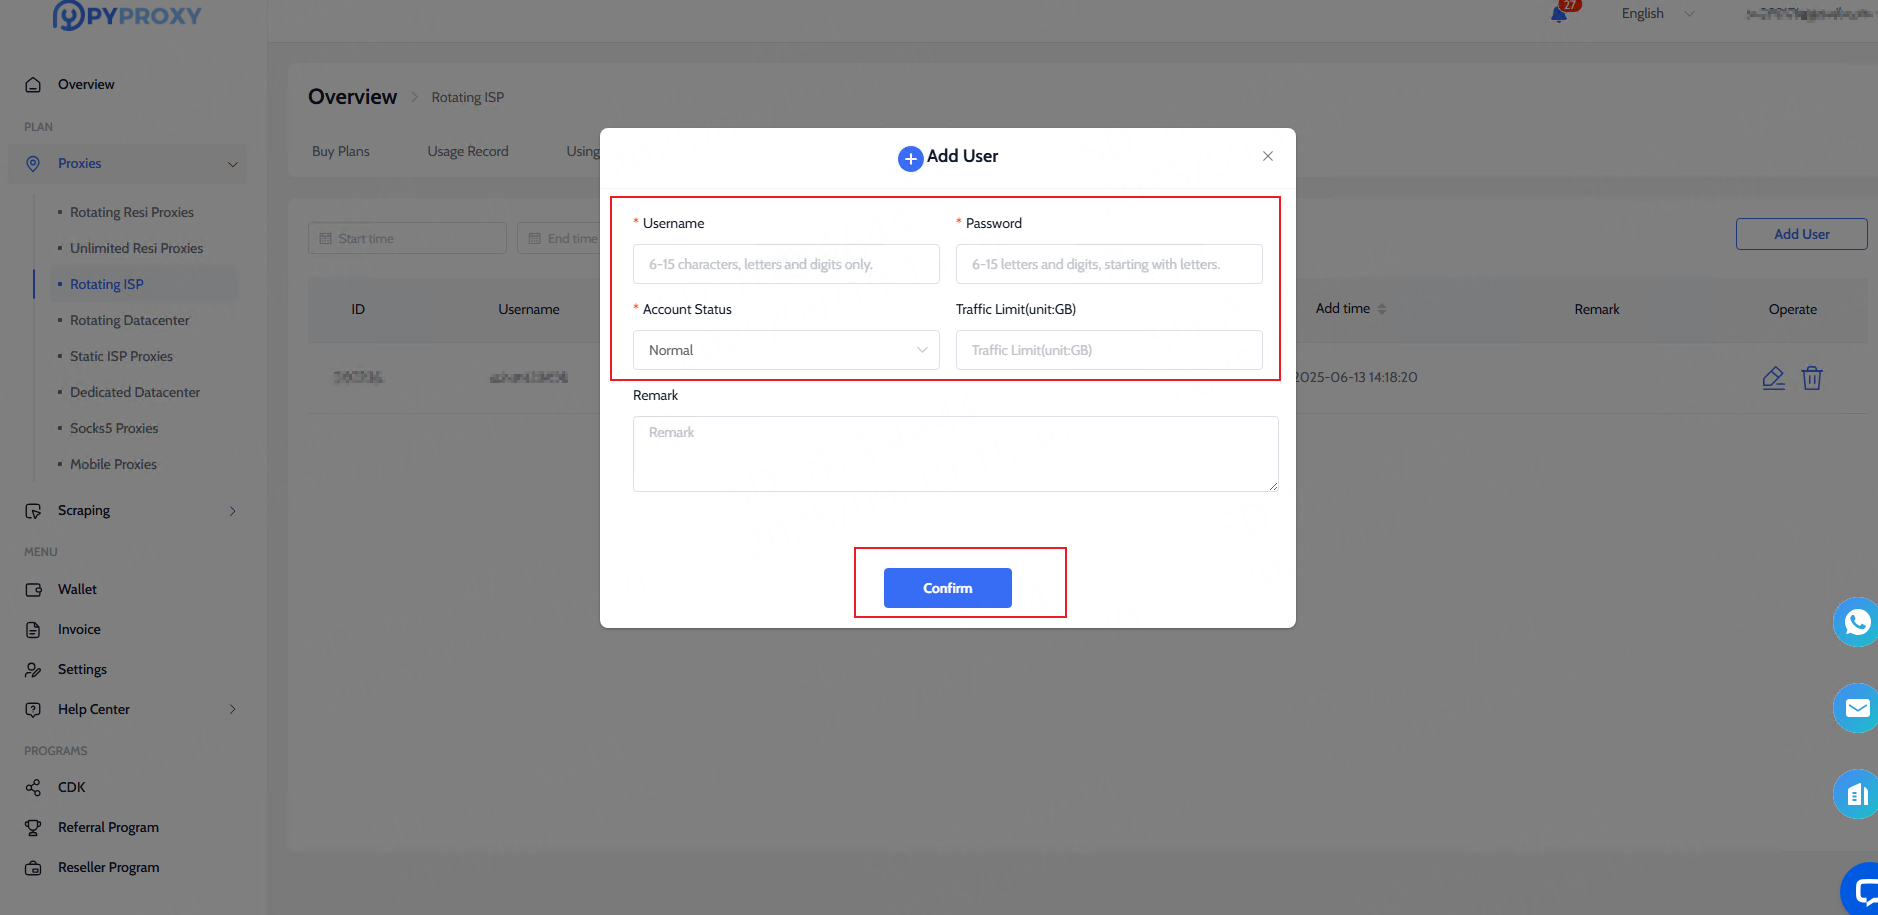Image resolution: width=1878 pixels, height=915 pixels.
Task: Select Static ISP Proxies in sidebar
Action: [x=121, y=356]
